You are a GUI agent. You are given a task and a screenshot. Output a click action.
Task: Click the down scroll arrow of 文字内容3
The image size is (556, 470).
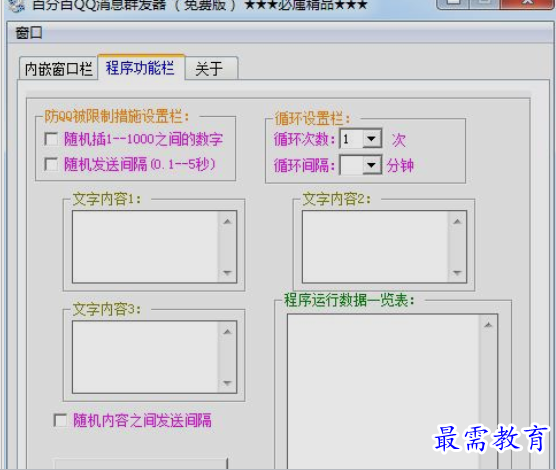click(227, 383)
